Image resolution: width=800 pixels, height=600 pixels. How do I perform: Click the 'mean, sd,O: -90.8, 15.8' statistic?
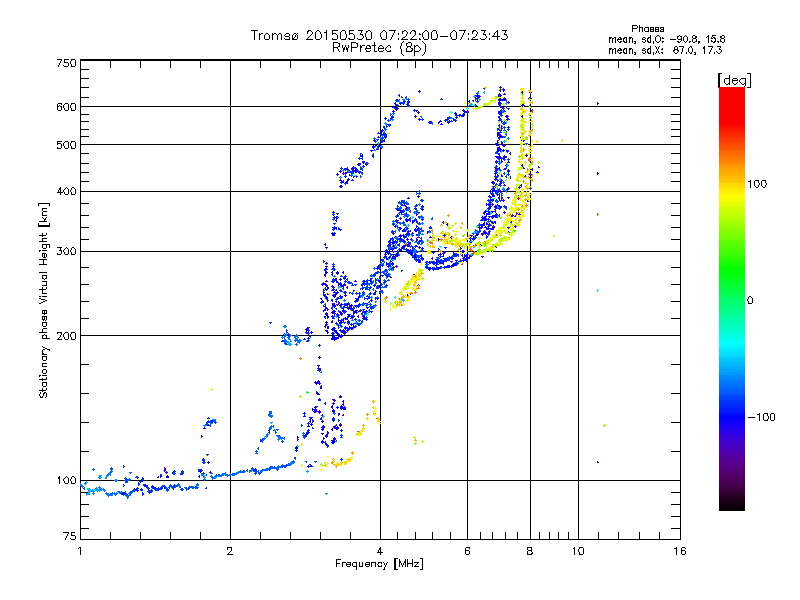(x=666, y=39)
